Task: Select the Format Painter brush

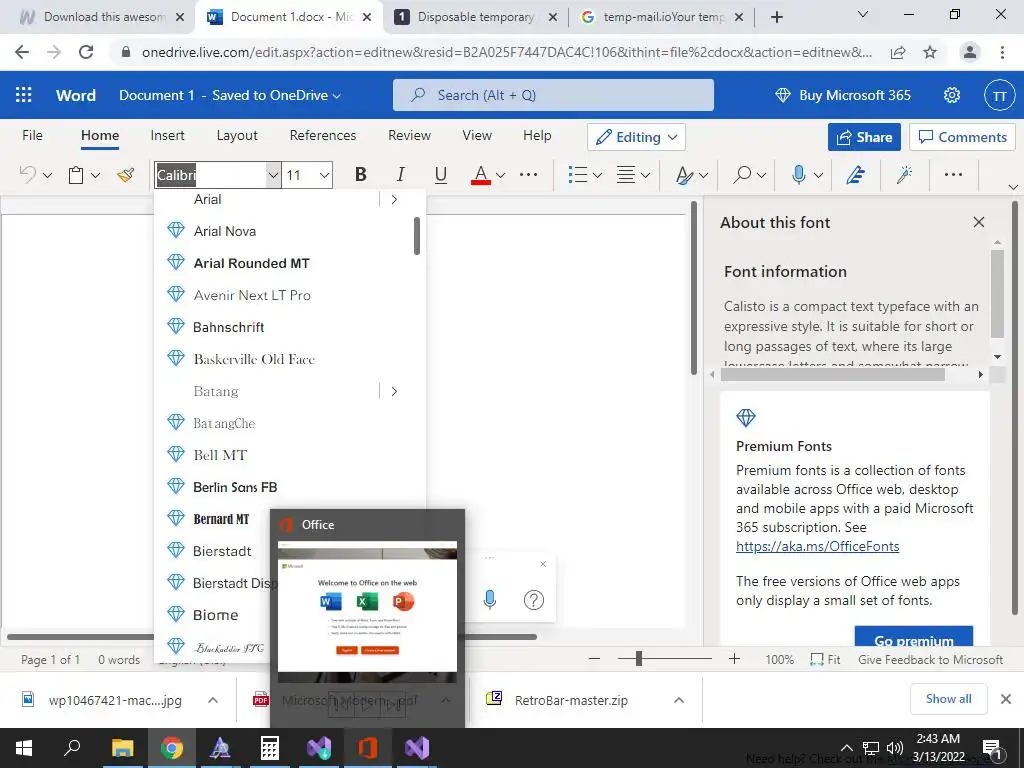Action: [125, 174]
